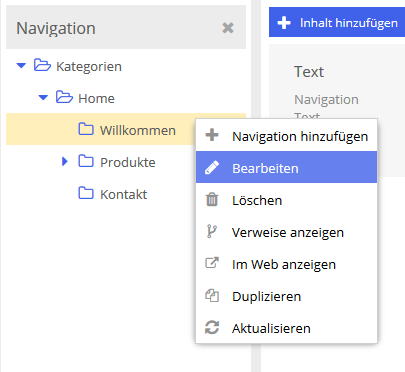Click the folder icon next to Kontakt

coord(86,193)
